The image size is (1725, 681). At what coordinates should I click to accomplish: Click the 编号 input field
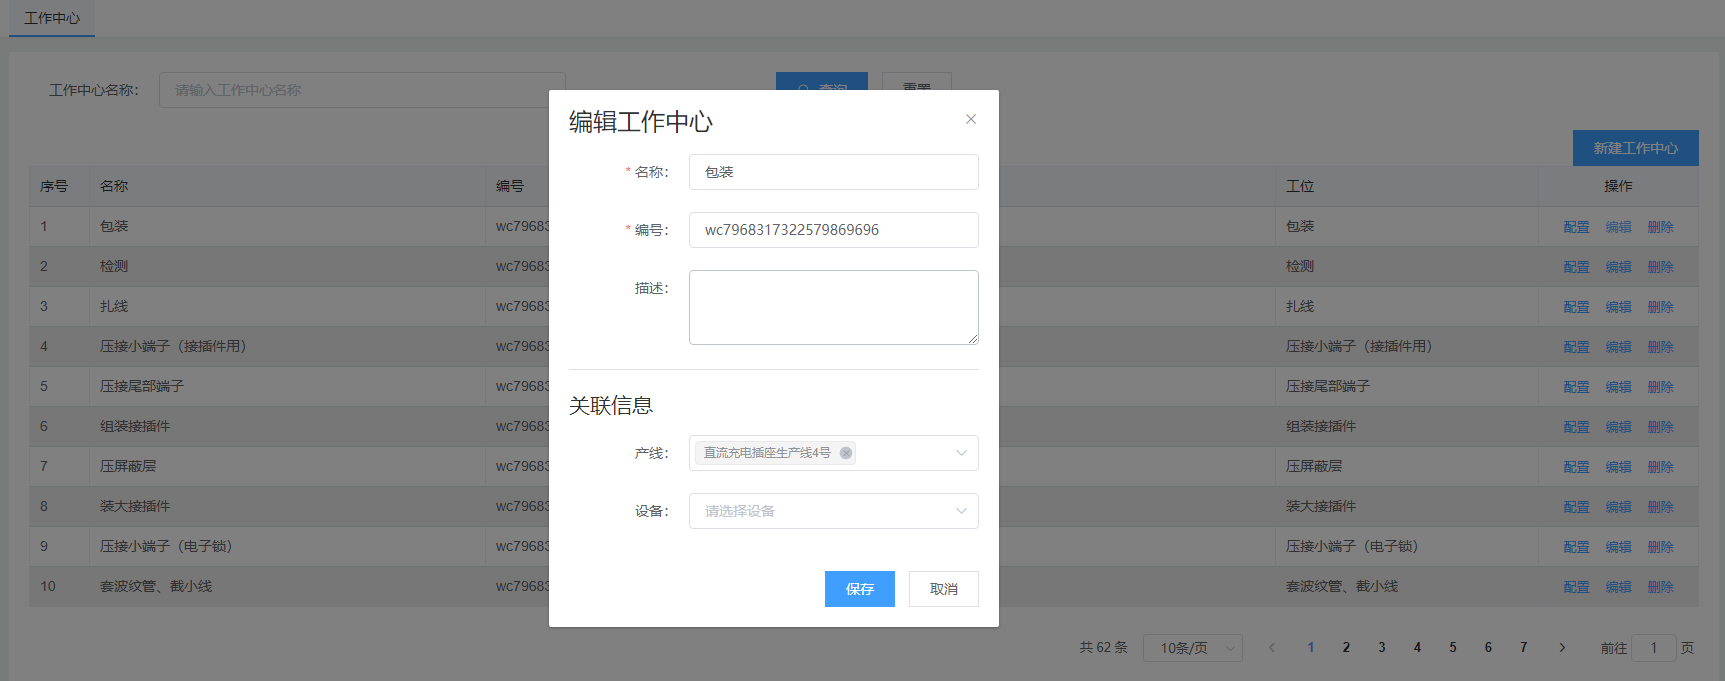click(832, 230)
